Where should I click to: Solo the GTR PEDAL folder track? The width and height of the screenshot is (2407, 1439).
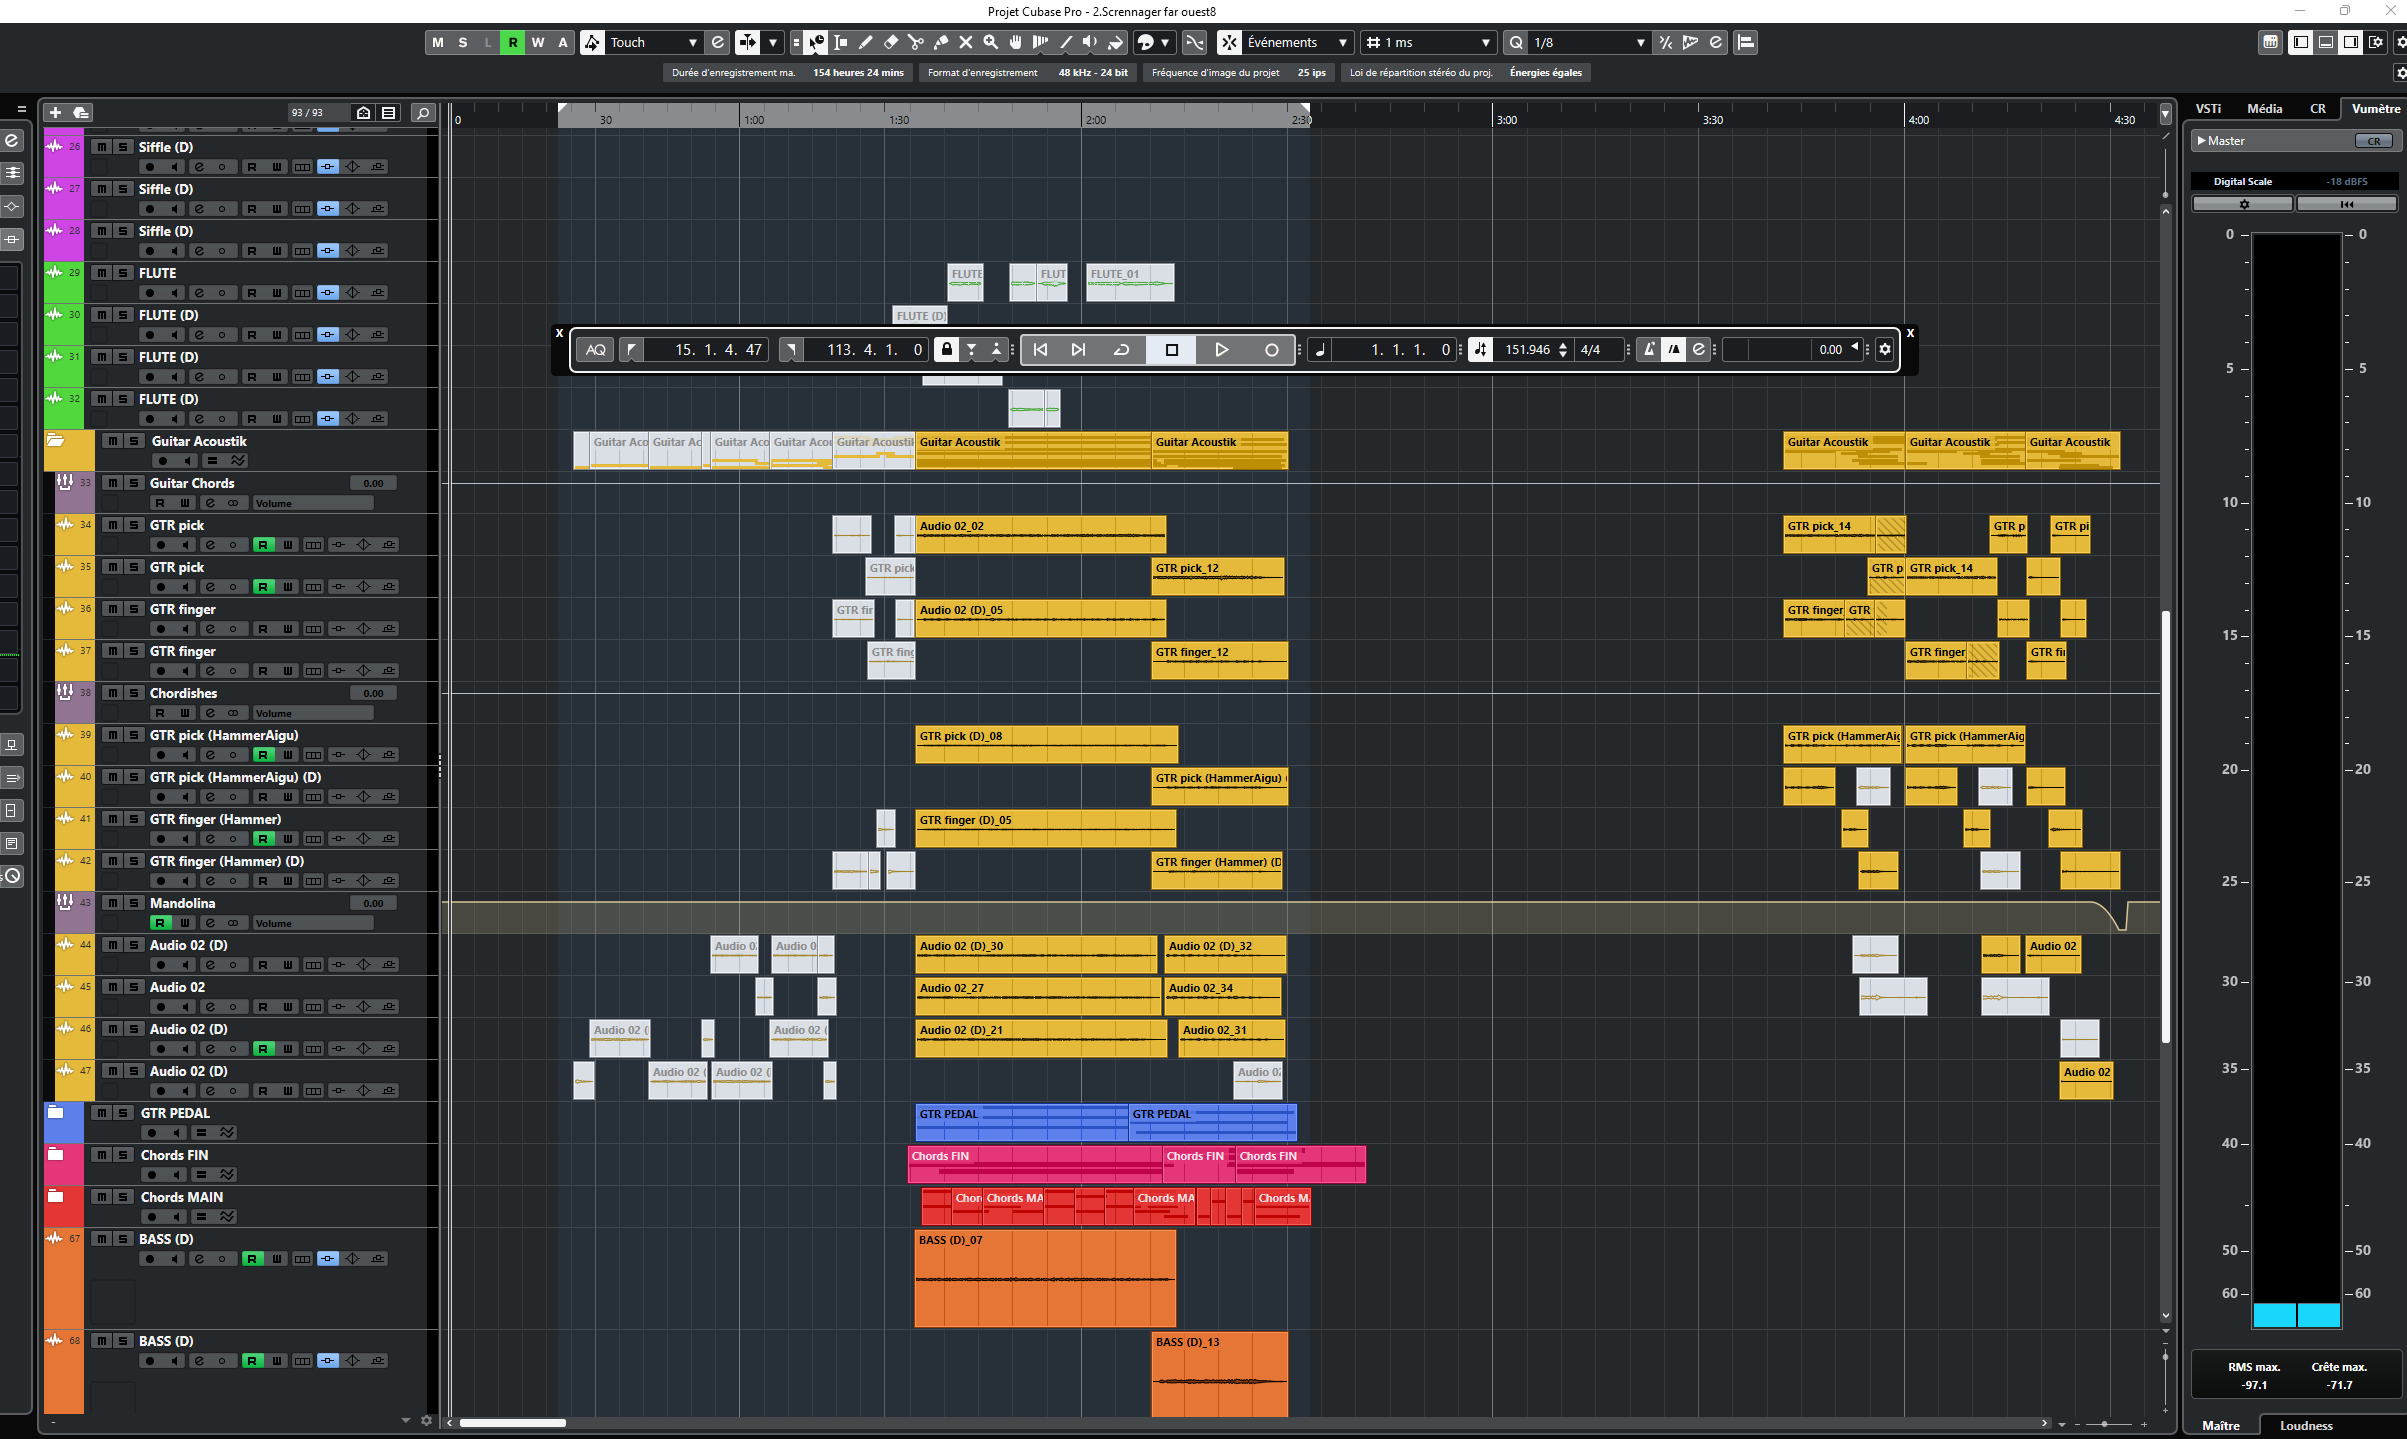(123, 1113)
